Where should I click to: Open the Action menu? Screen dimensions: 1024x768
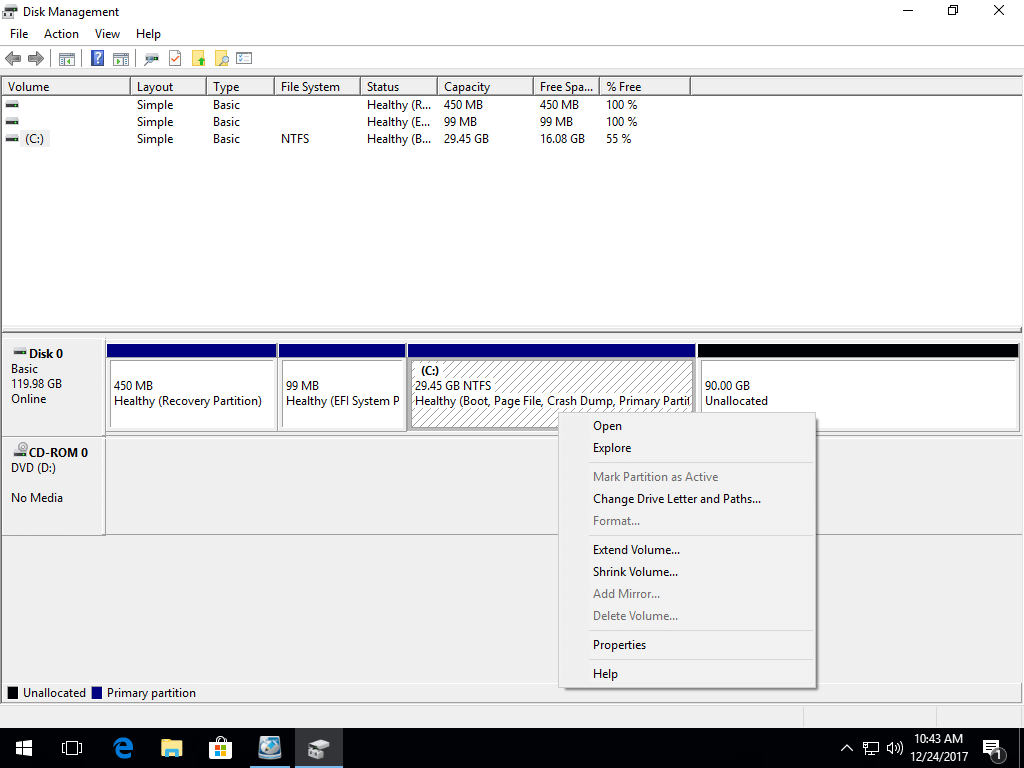(x=61, y=34)
